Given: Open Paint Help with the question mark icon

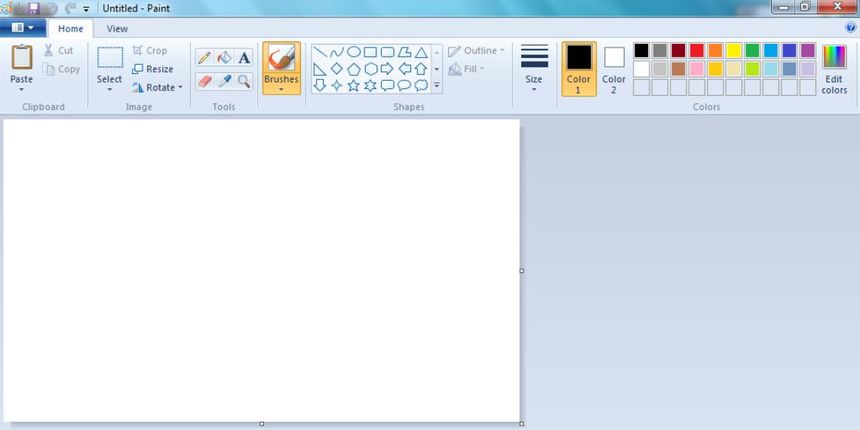Looking at the screenshot, I should (850, 28).
